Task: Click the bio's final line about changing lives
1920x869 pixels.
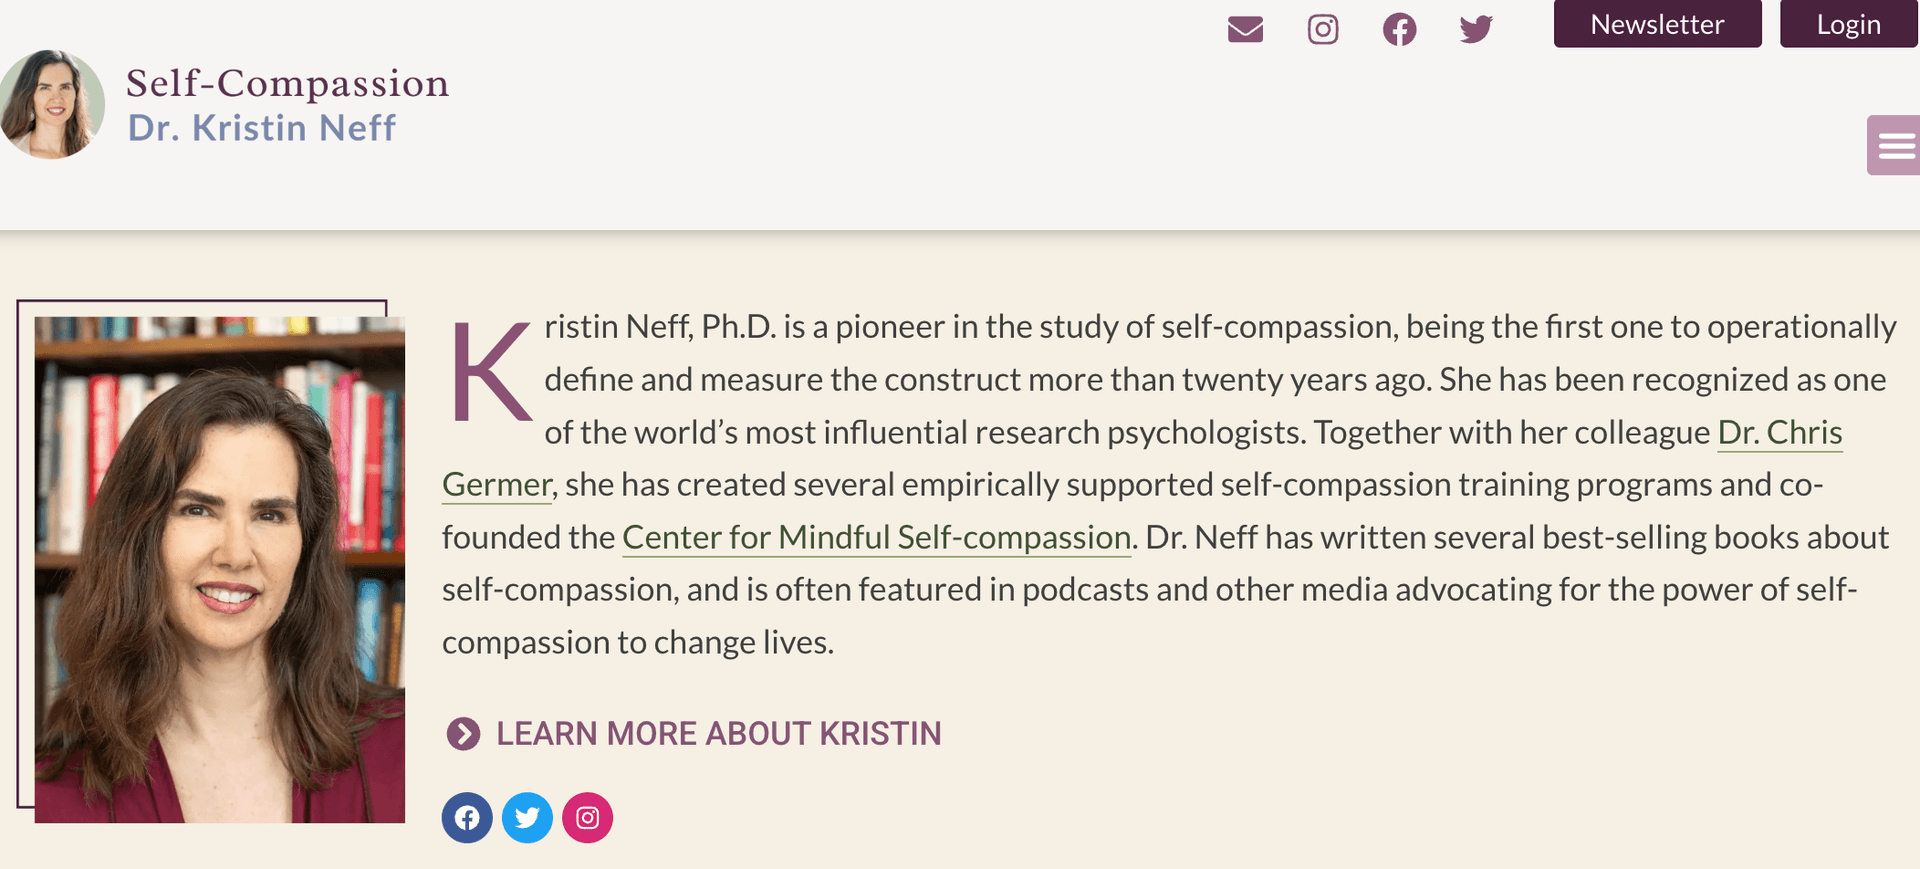Action: pyautogui.click(x=638, y=642)
